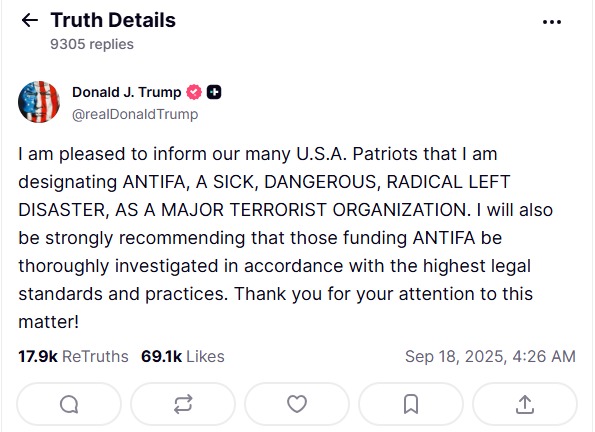Click the red verified checkmark badge
Viewport: 595px width, 432px height.
[194, 92]
